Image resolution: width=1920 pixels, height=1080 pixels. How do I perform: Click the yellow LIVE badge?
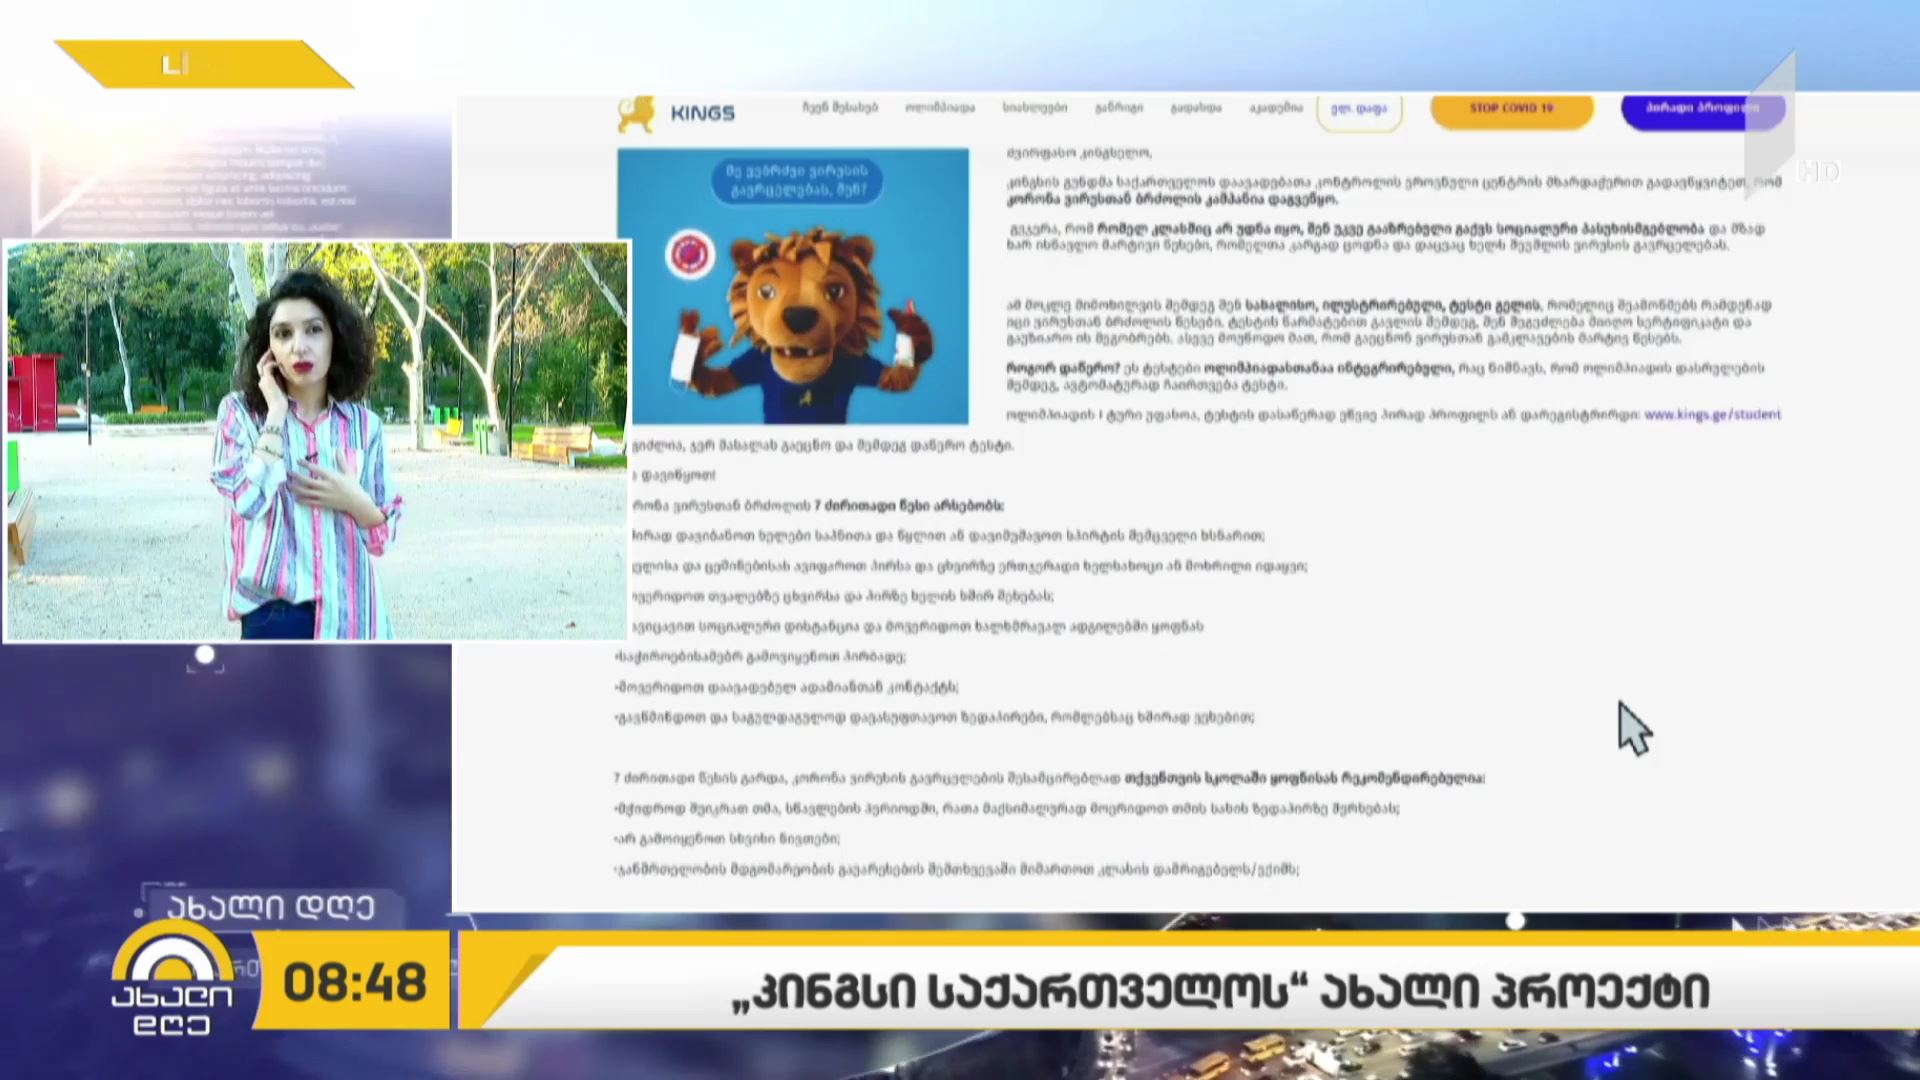coord(204,64)
